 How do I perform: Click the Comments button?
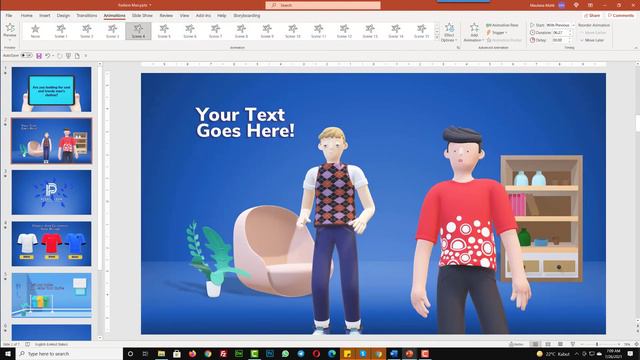coord(620,16)
